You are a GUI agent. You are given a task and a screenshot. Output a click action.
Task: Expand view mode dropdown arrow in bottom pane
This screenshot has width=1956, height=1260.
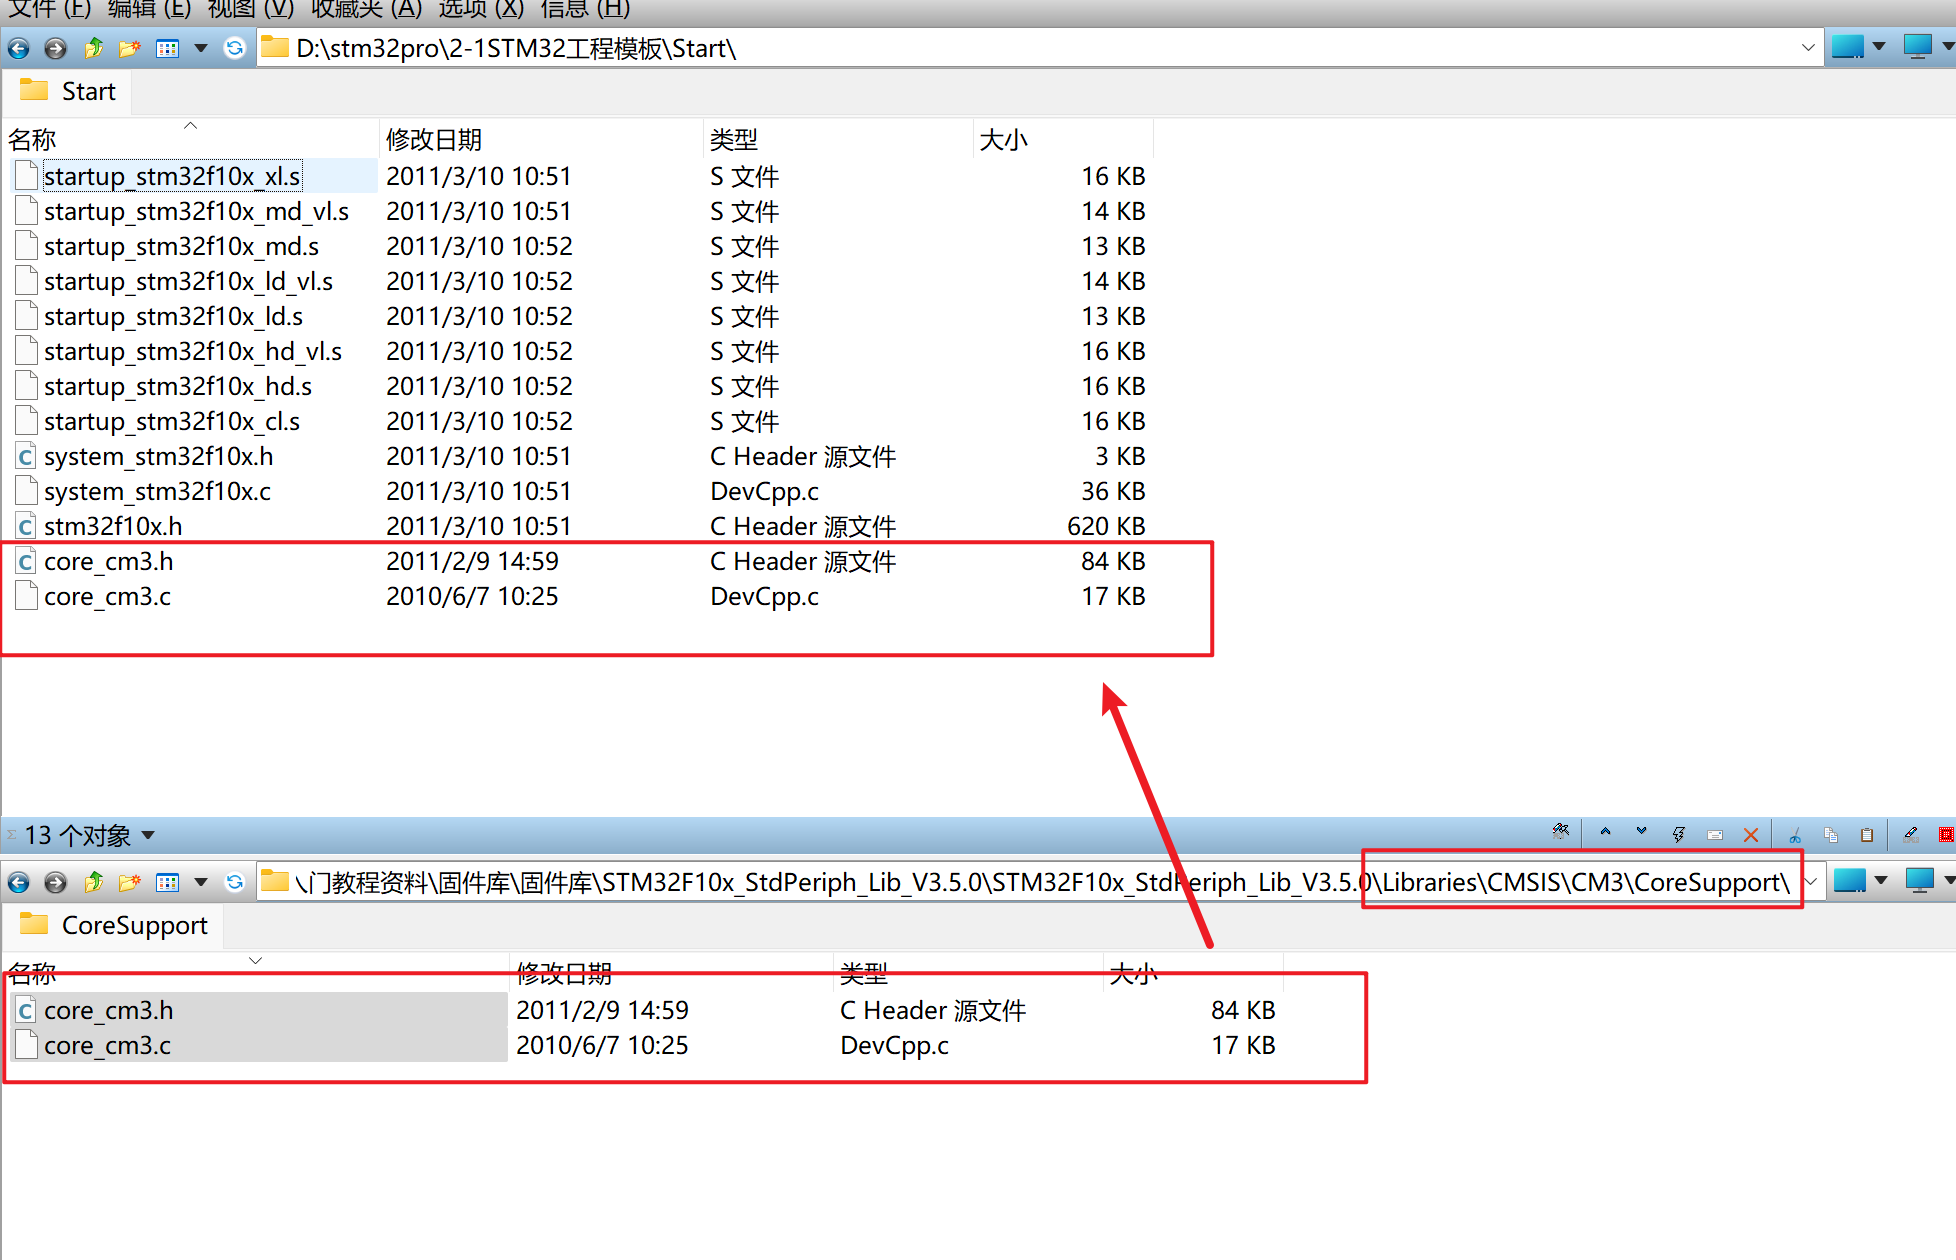201,882
